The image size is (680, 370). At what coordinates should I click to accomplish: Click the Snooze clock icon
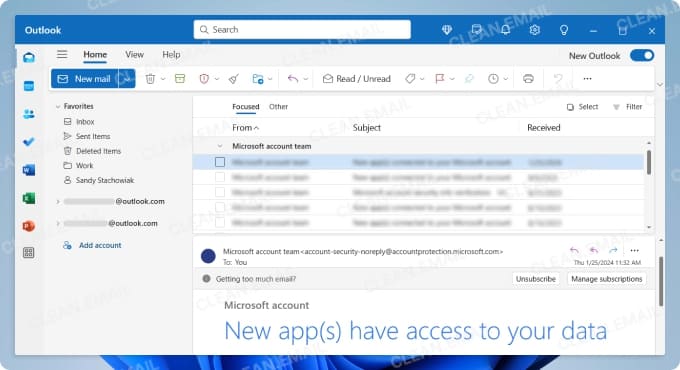coord(493,79)
